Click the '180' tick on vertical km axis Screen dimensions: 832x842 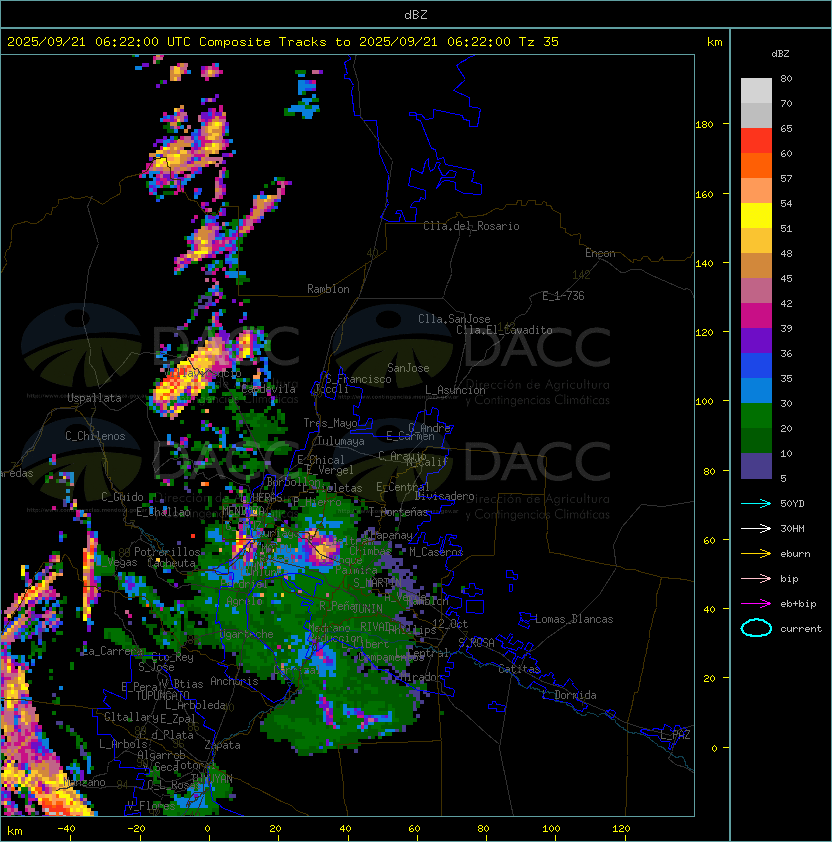pyautogui.click(x=704, y=125)
